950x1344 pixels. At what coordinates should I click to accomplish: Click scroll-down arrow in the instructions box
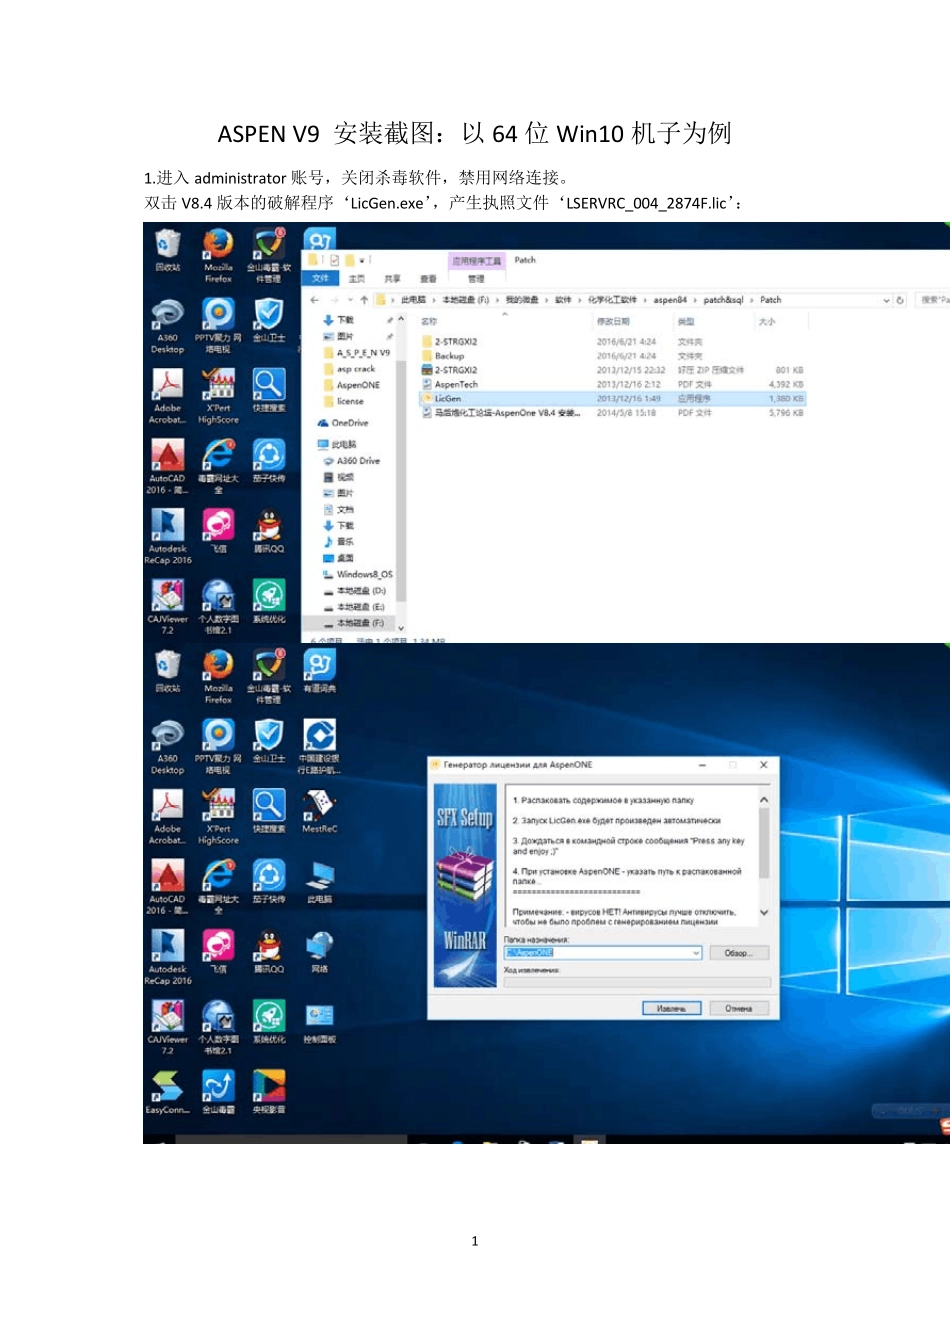click(x=764, y=912)
